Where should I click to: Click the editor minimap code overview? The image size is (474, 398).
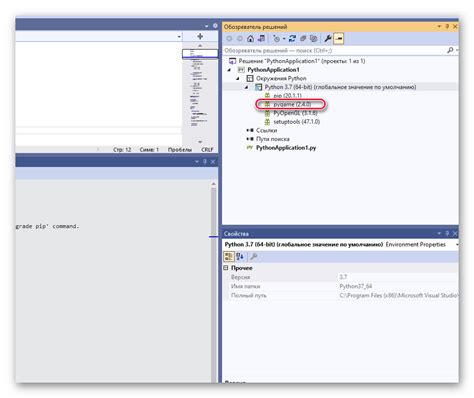(x=200, y=88)
